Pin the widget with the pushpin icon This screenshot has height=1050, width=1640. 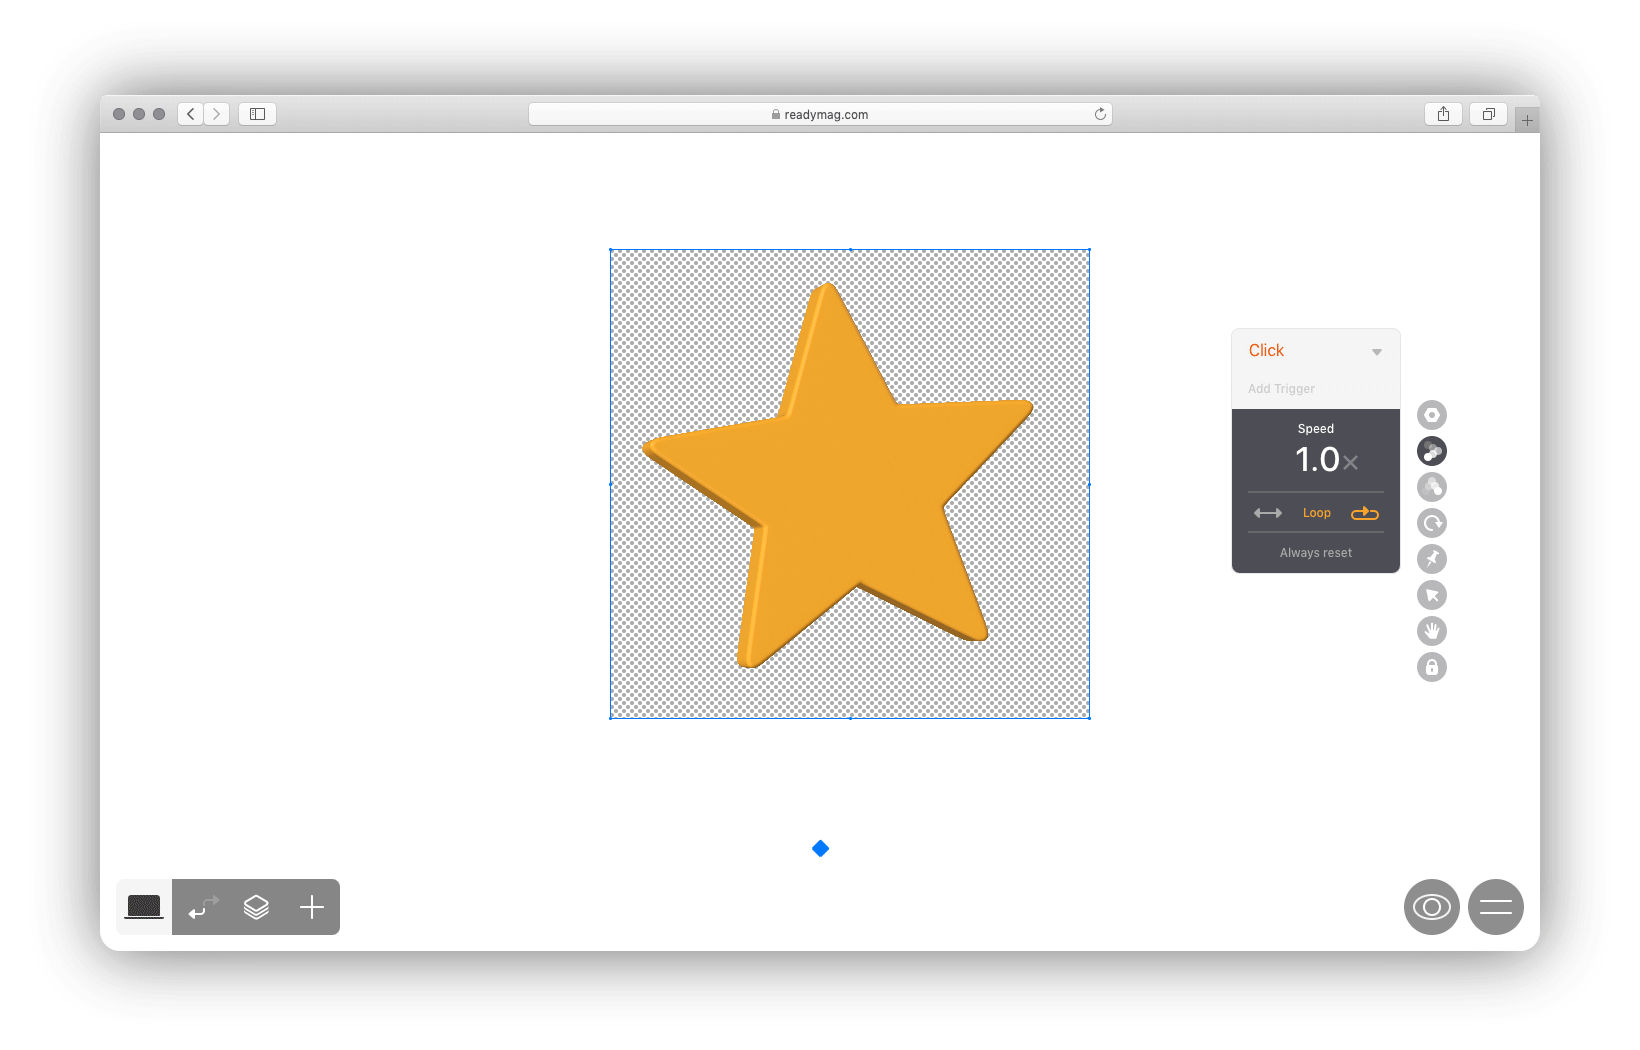coord(1432,559)
